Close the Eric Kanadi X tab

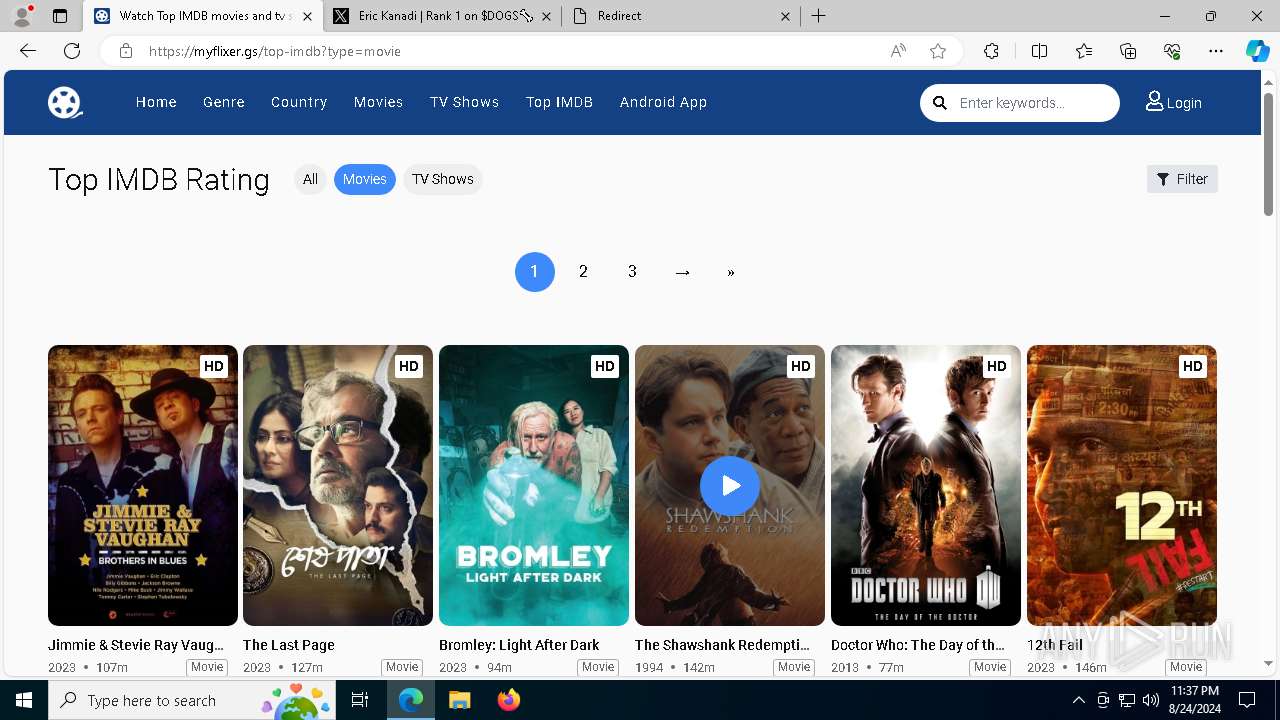tap(547, 16)
